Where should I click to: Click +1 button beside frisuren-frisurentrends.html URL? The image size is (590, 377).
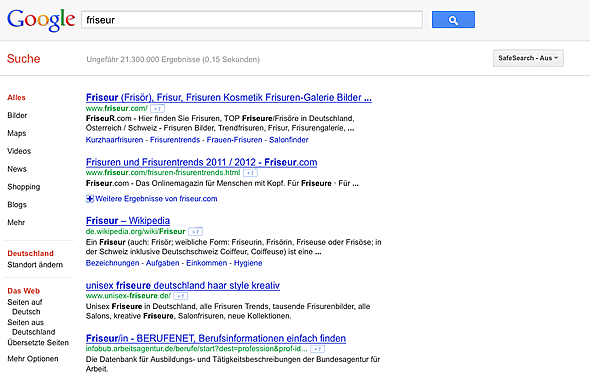tap(250, 173)
